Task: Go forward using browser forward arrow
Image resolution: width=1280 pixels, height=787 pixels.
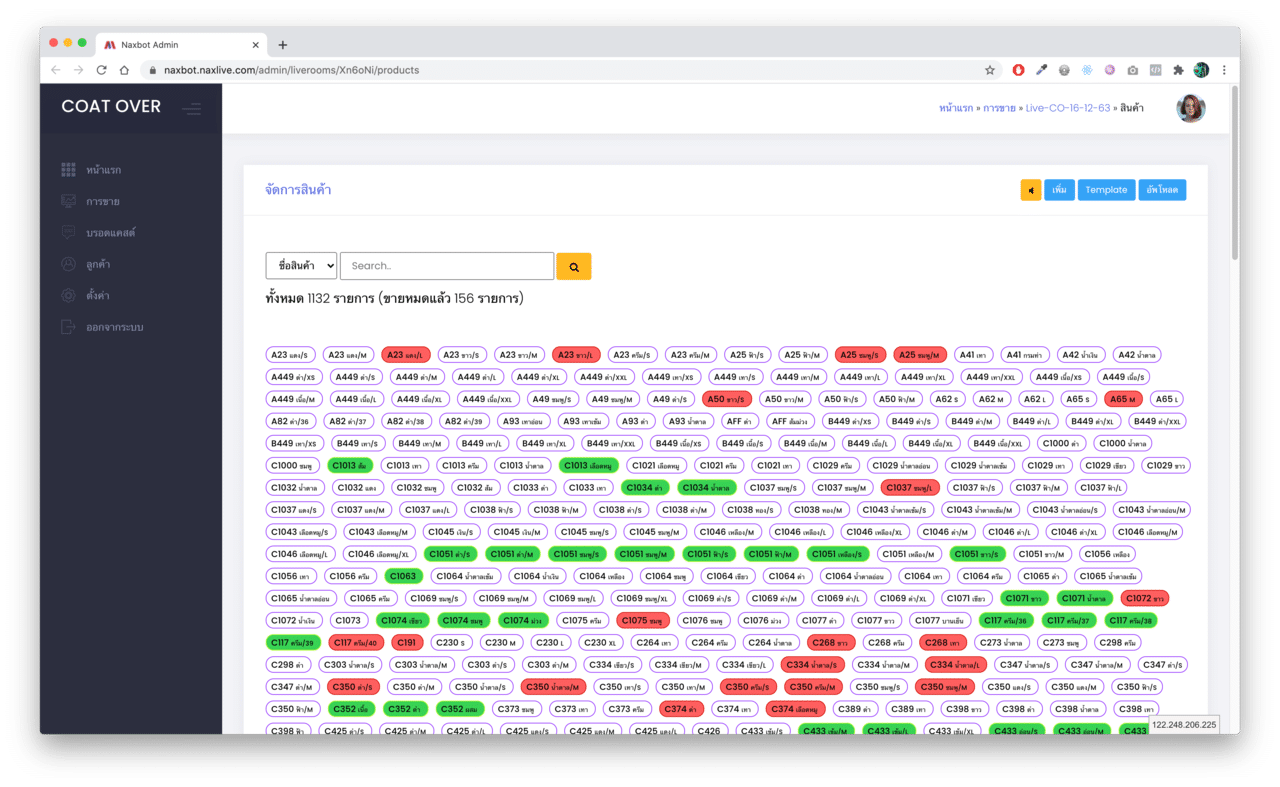Action: (x=78, y=70)
